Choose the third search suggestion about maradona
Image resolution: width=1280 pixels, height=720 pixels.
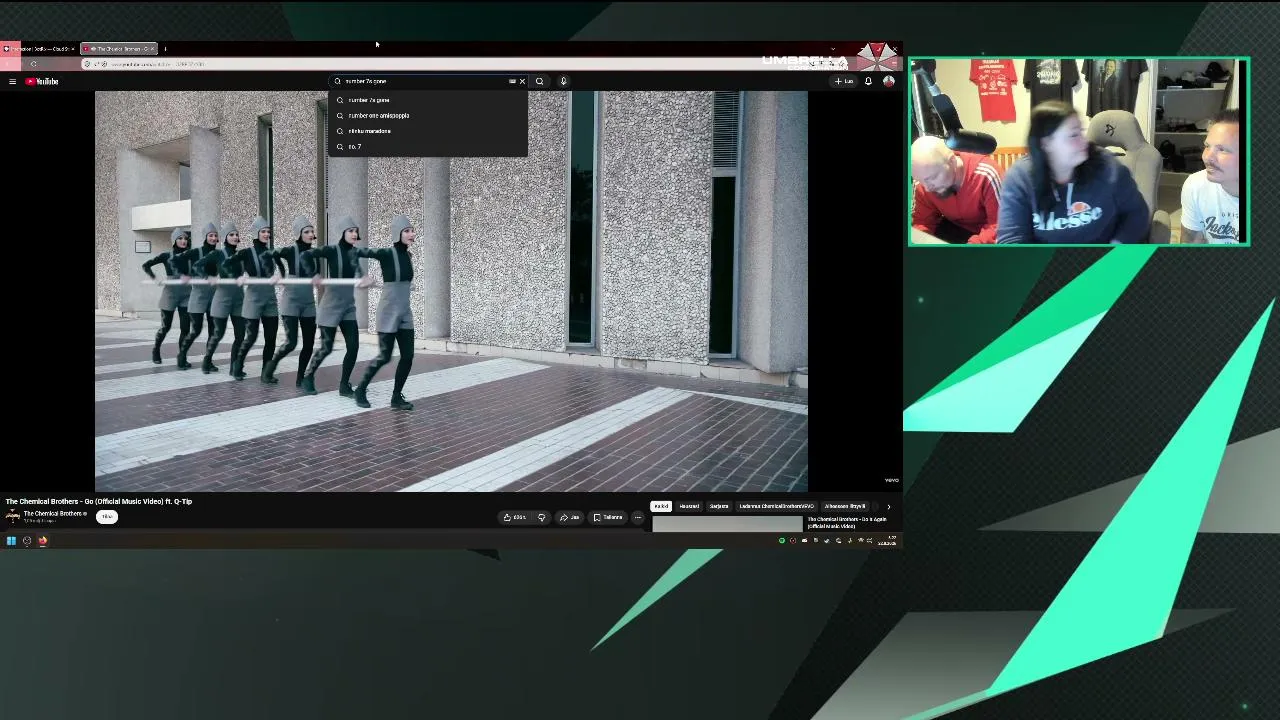(428, 131)
